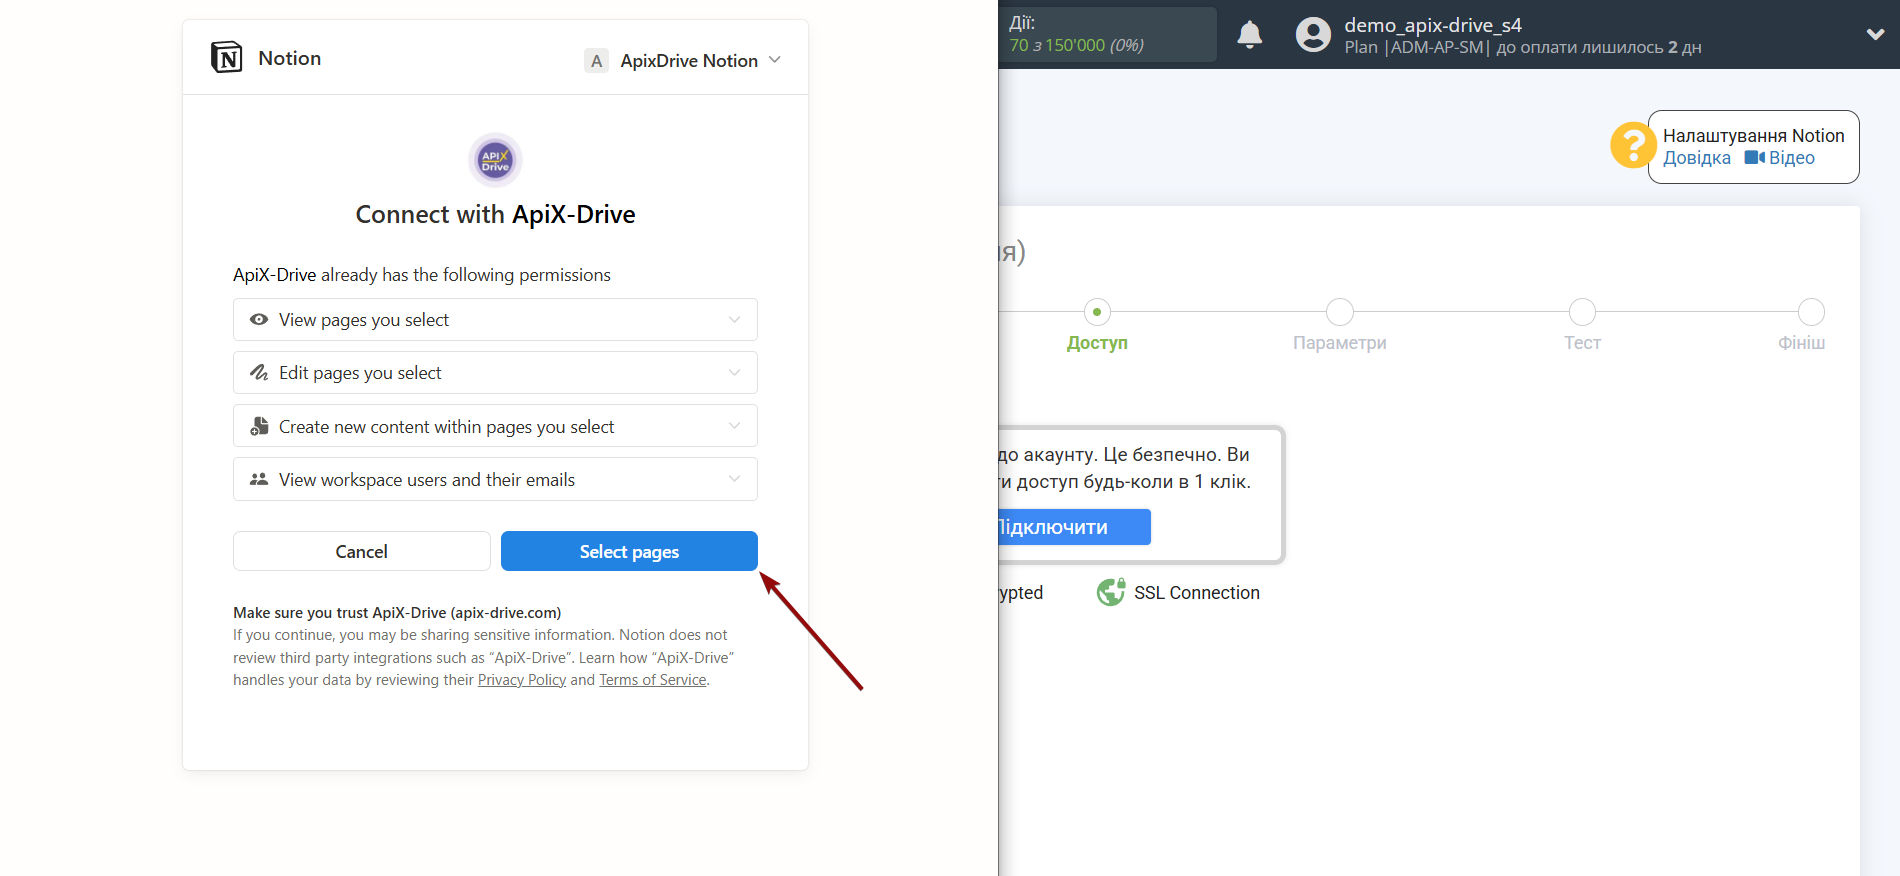The height and width of the screenshot is (876, 1900).
Task: Expand Edit pages you select permission
Action: (x=495, y=373)
